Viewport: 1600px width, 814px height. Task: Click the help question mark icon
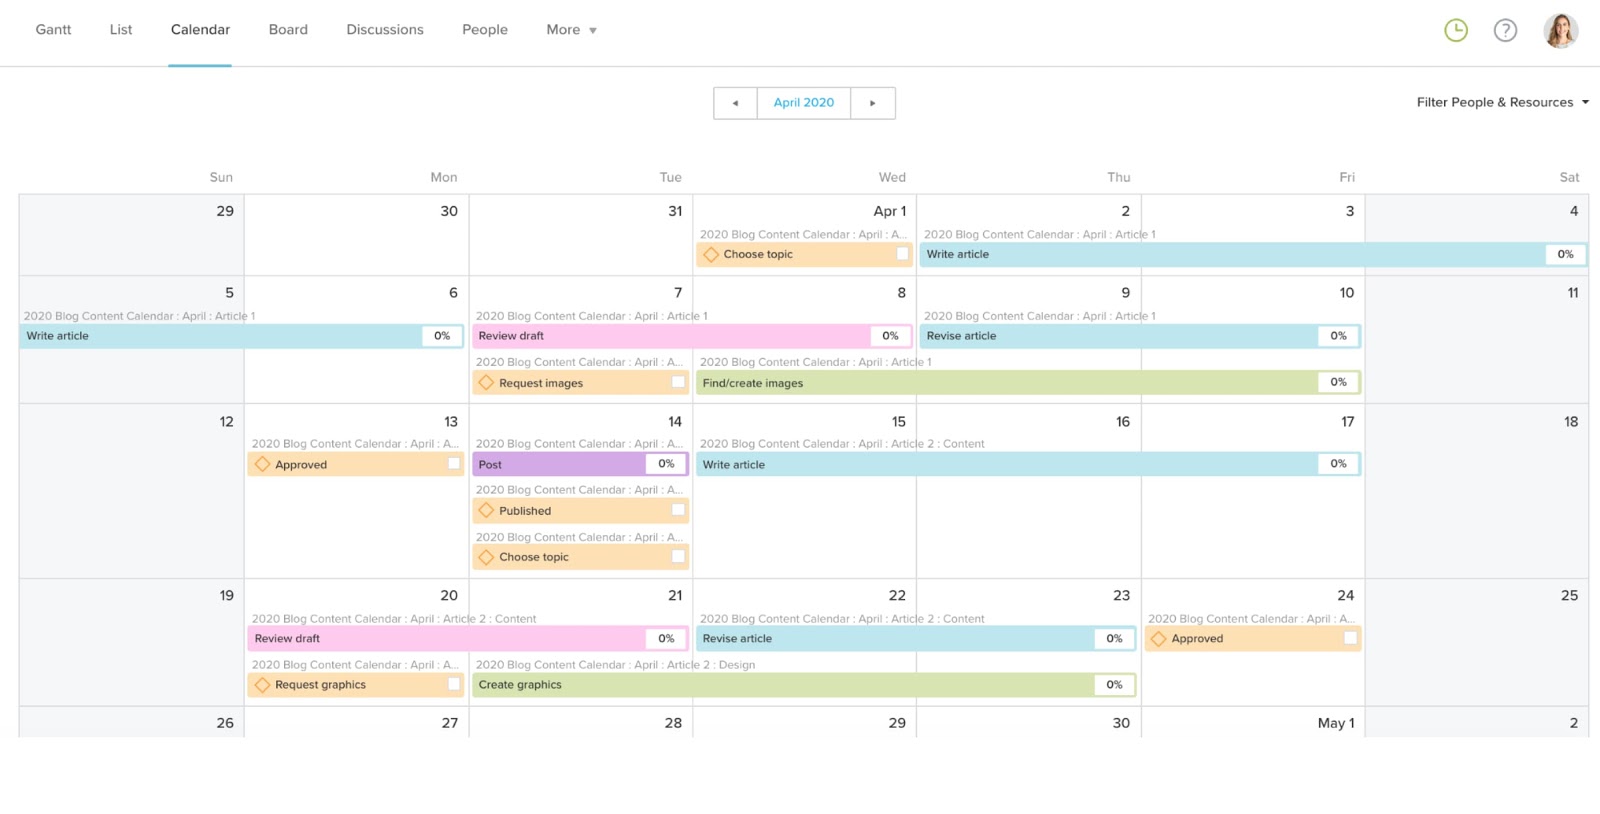(1505, 31)
